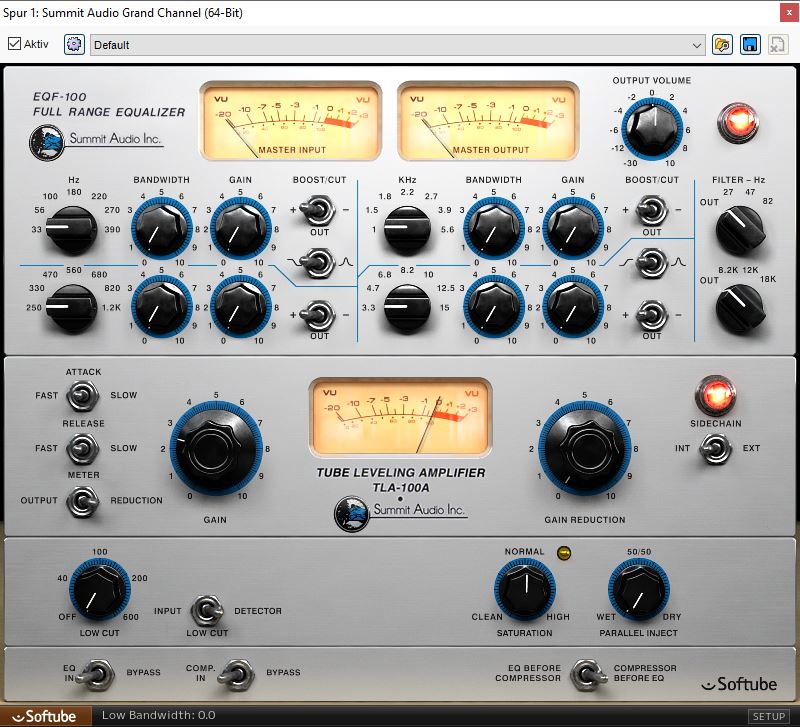Uncheck the Aktiv checkbox
Image resolution: width=800 pixels, height=727 pixels.
14,44
